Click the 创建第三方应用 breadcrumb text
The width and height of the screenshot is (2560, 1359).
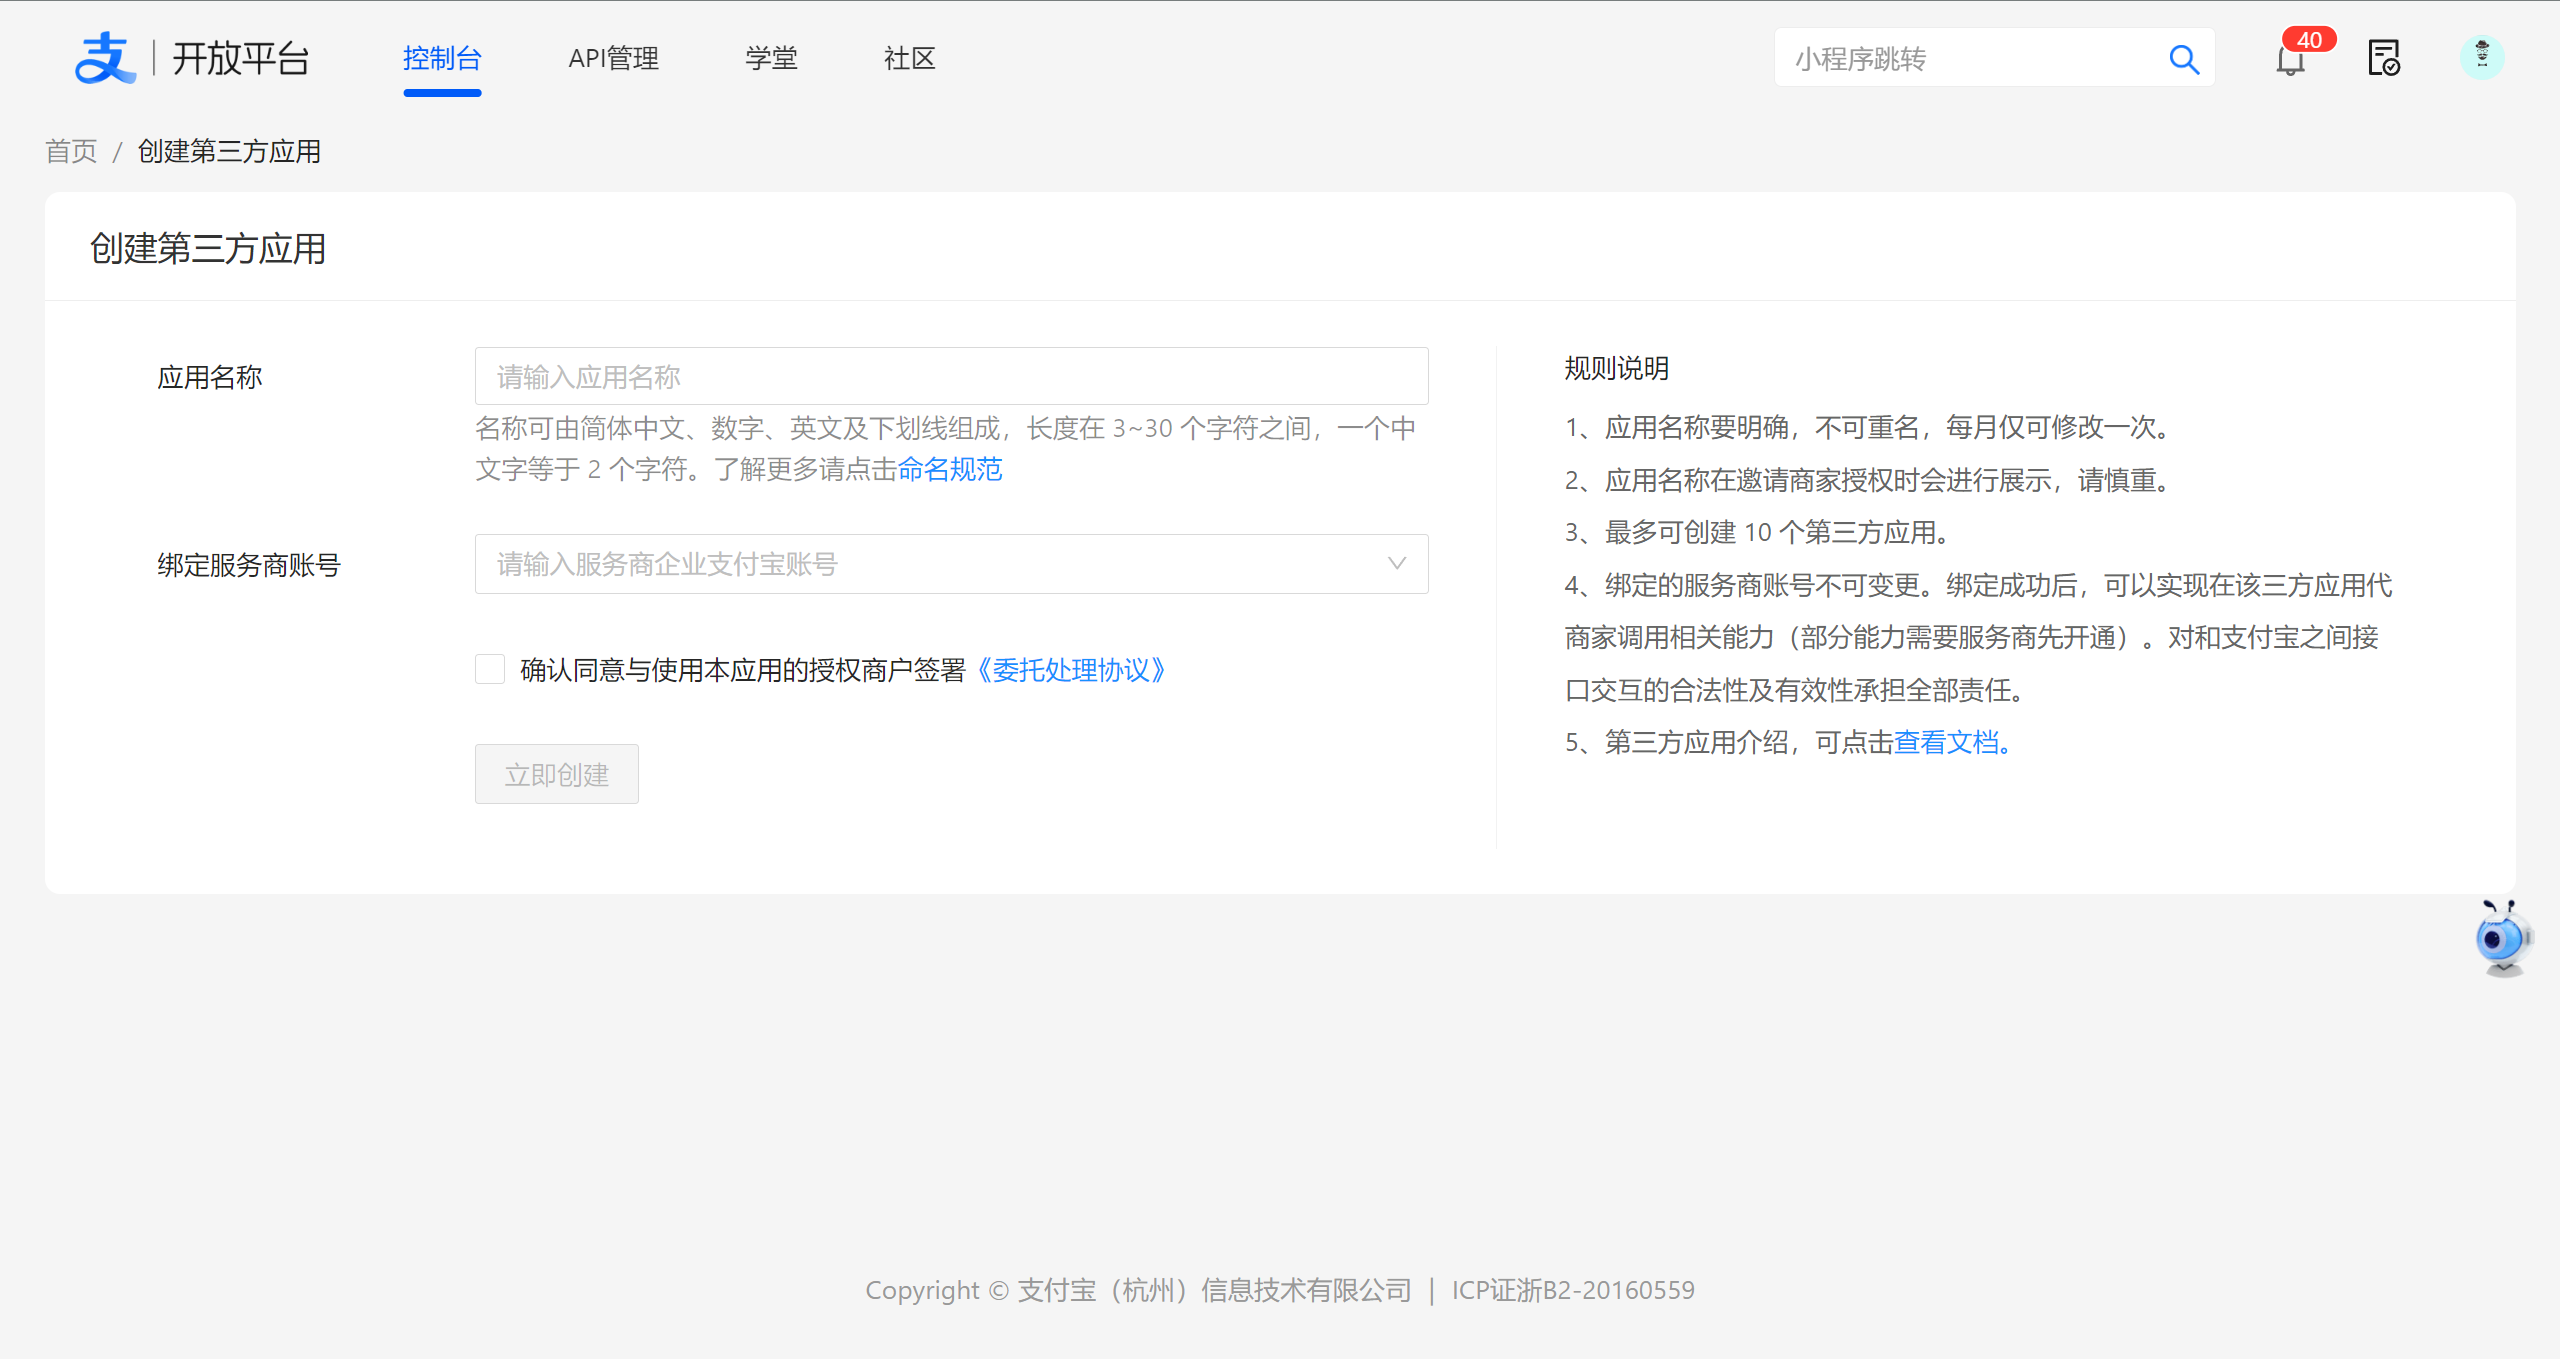click(229, 151)
